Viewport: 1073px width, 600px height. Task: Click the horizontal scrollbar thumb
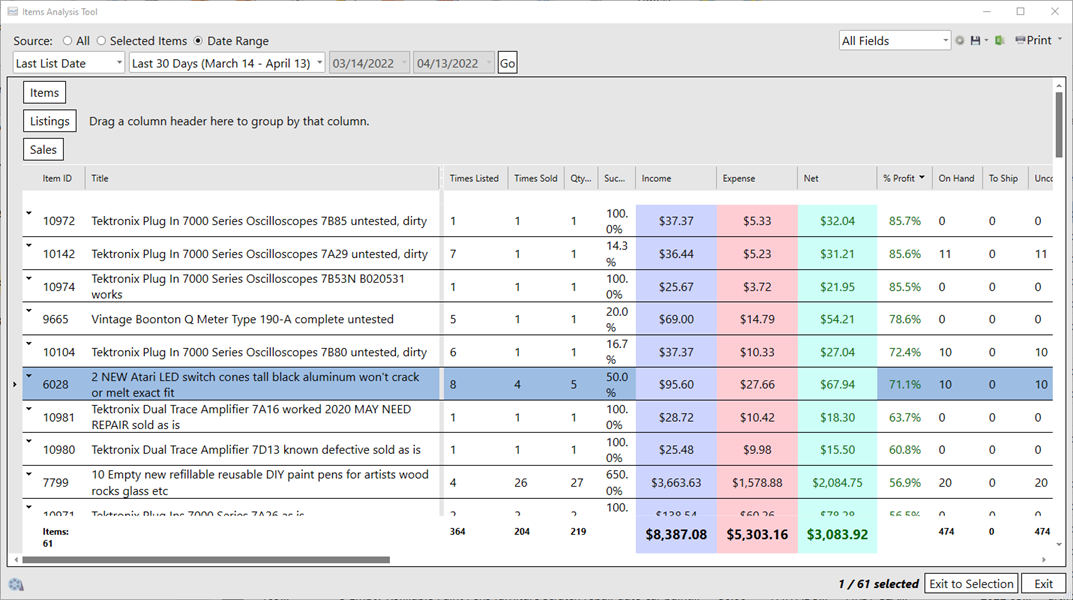click(206, 560)
